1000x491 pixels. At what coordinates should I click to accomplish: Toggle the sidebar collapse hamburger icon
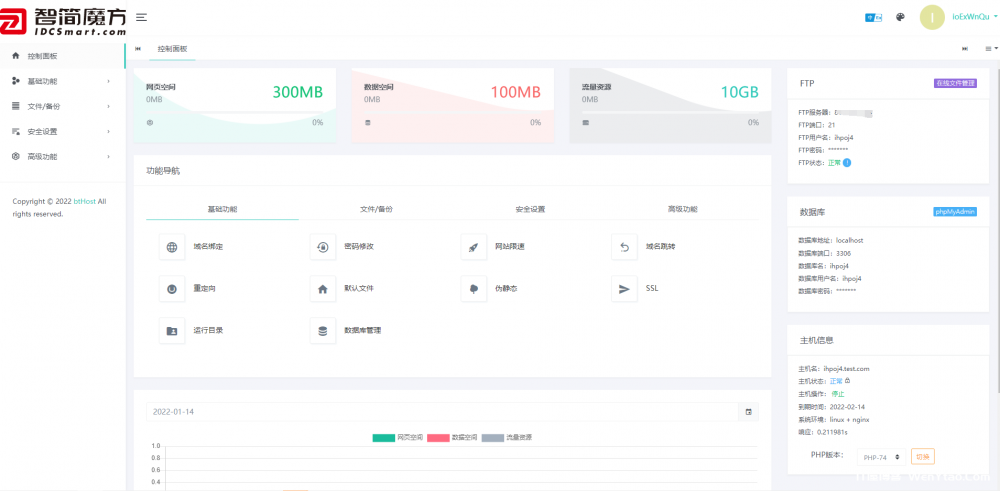[x=141, y=17]
